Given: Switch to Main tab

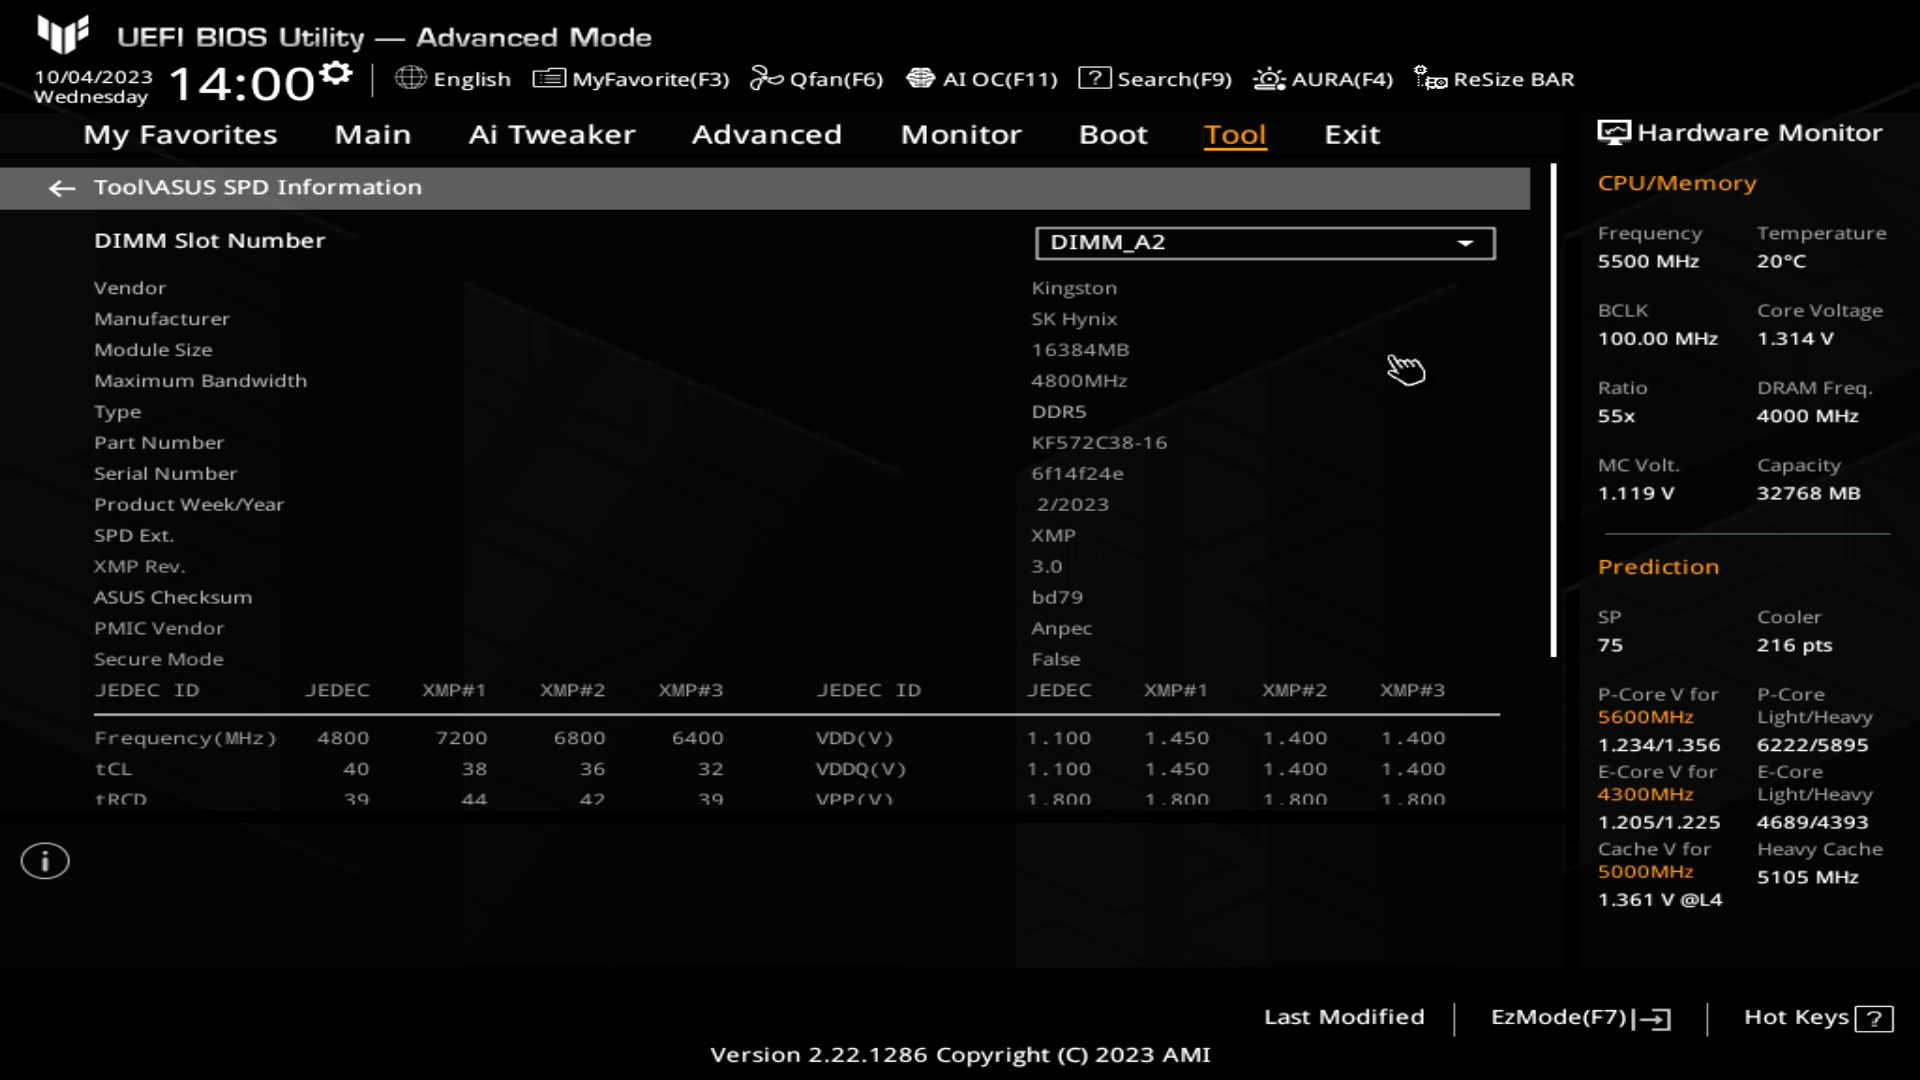Looking at the screenshot, I should pyautogui.click(x=373, y=135).
